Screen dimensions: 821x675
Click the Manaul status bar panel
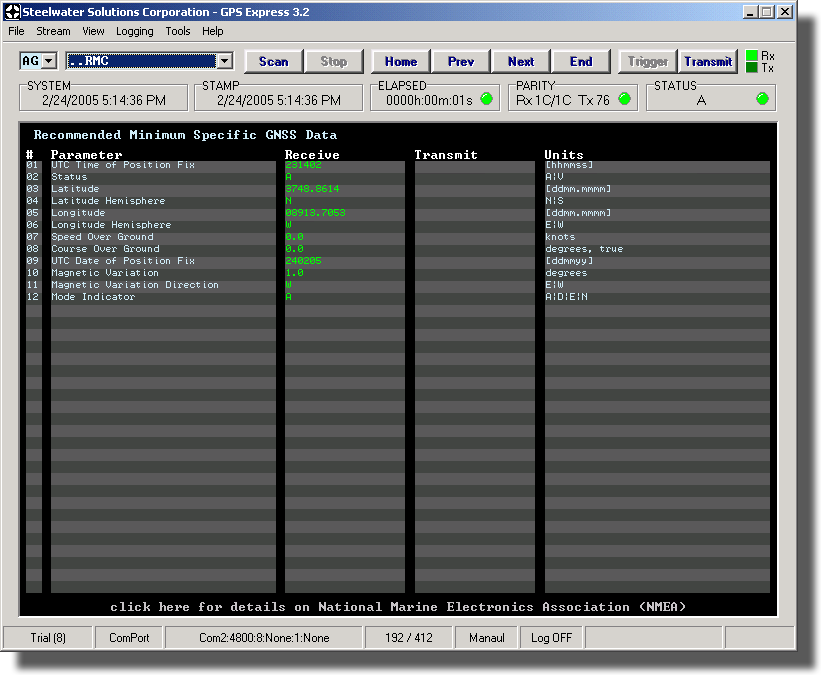pos(486,638)
